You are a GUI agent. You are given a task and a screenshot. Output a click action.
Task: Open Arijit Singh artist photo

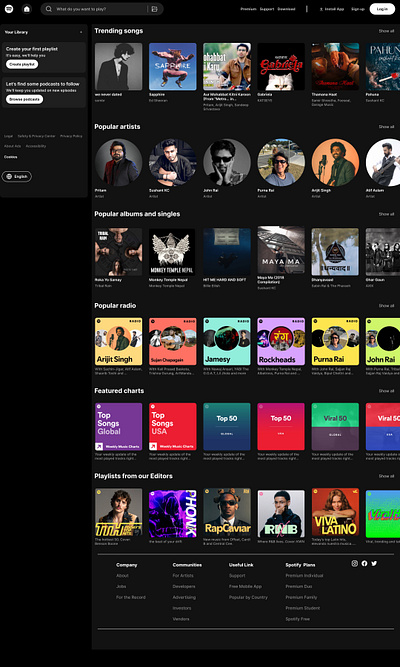(x=335, y=162)
